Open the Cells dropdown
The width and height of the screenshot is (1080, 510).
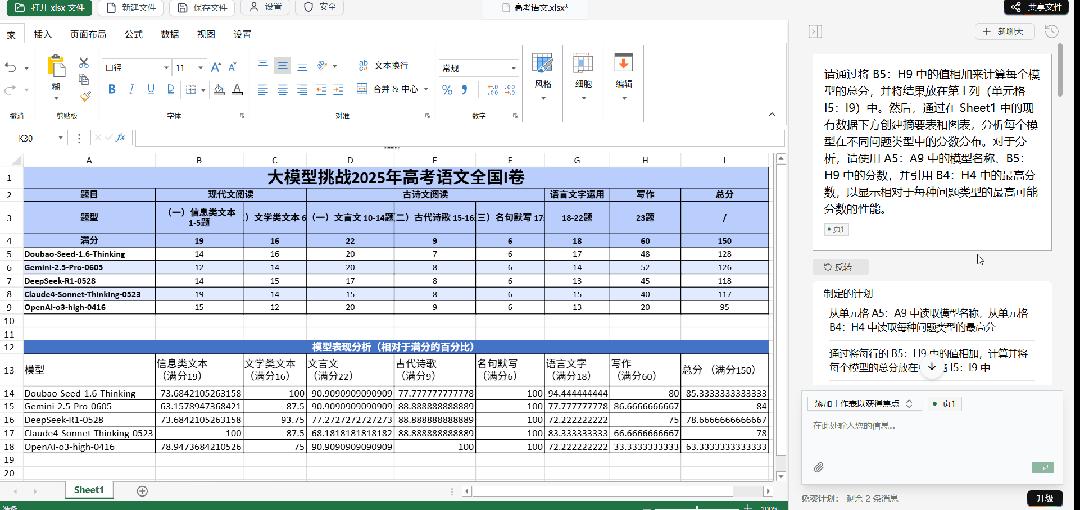click(583, 76)
